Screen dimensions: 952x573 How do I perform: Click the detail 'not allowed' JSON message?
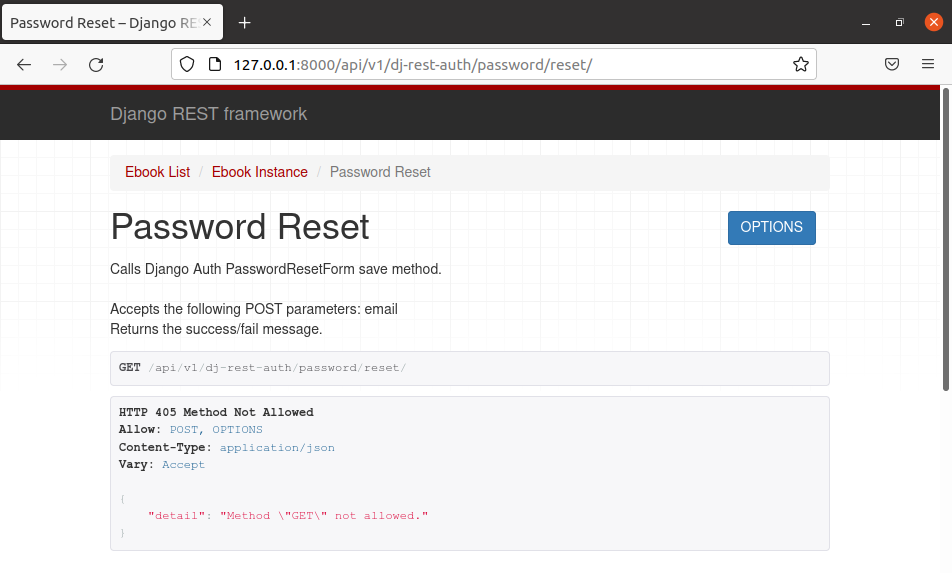click(x=324, y=516)
